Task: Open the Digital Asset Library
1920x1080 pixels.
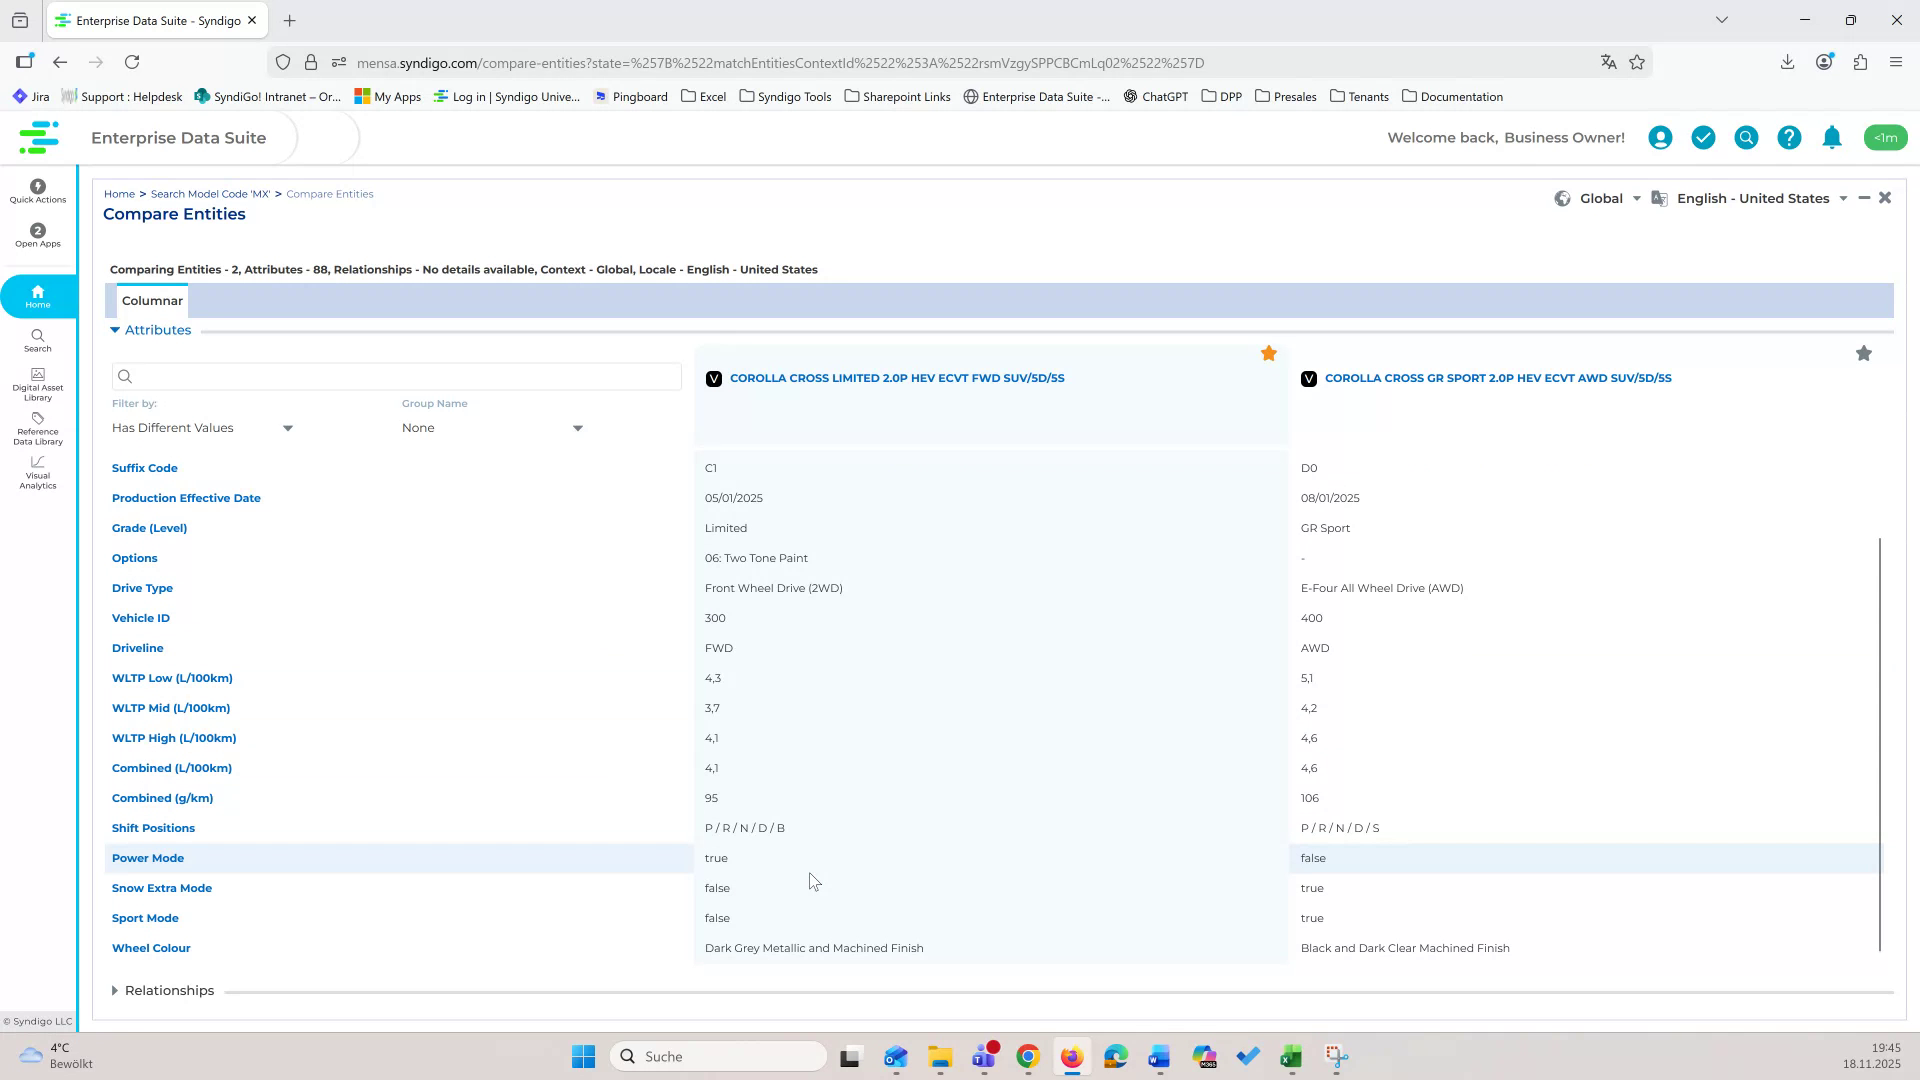Action: point(37,381)
